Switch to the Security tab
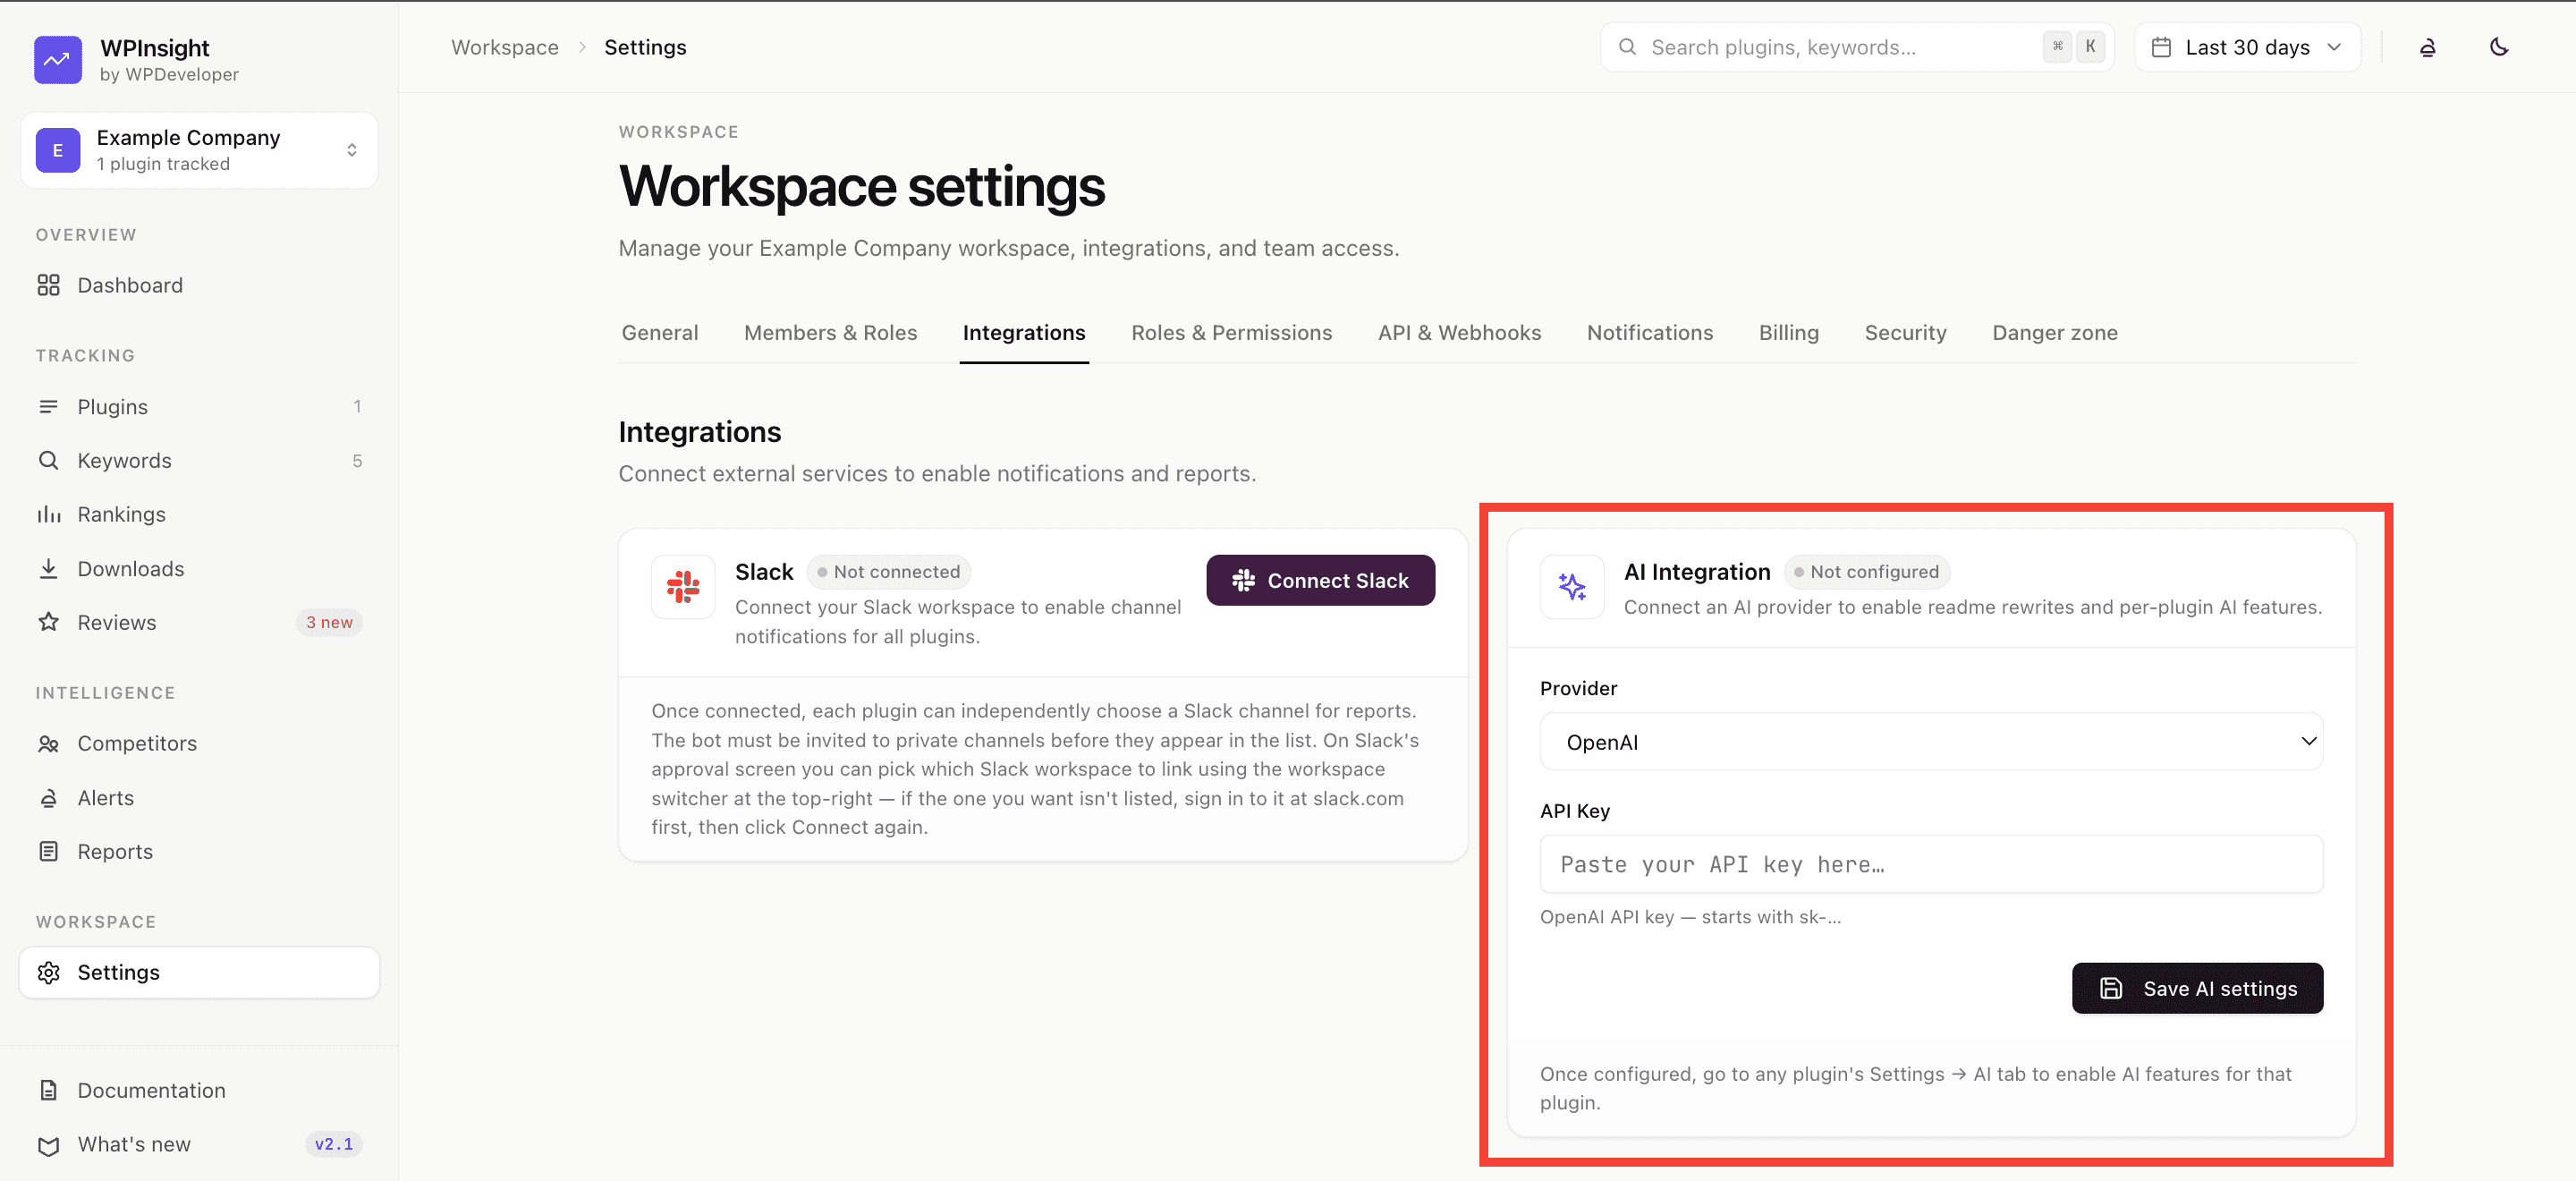Image resolution: width=2576 pixels, height=1181 pixels. tap(1905, 332)
